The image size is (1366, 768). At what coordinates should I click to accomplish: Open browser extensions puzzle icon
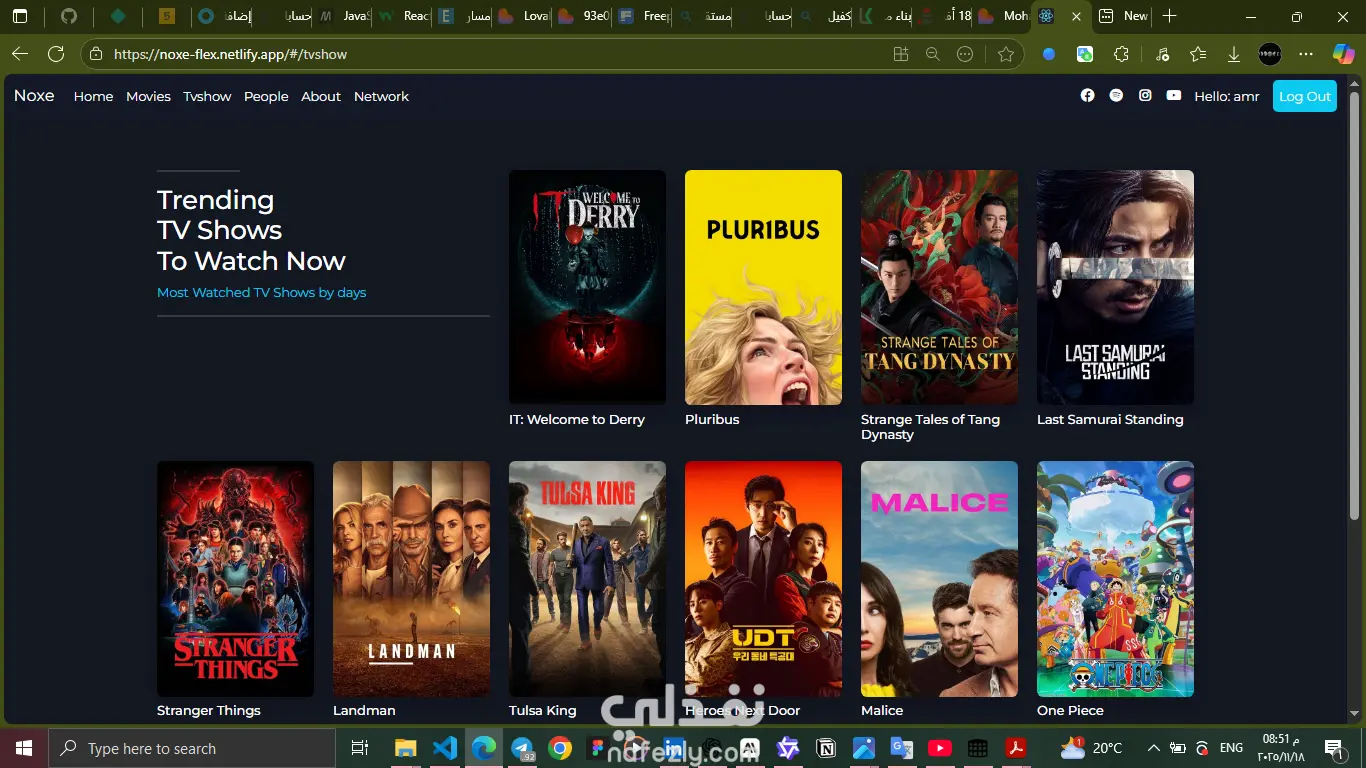click(x=1121, y=54)
